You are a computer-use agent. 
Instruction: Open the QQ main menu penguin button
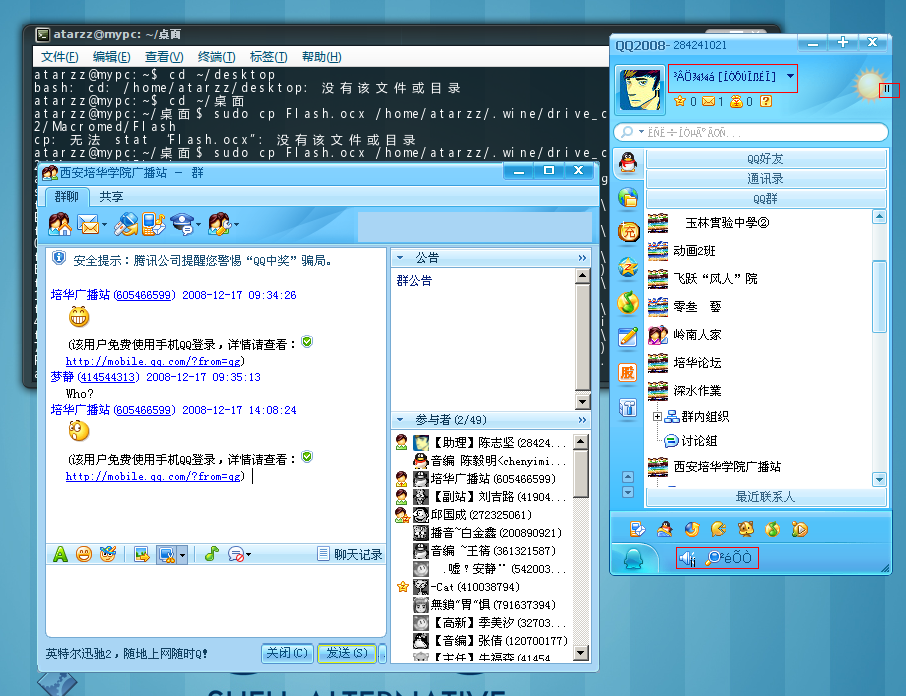634,559
